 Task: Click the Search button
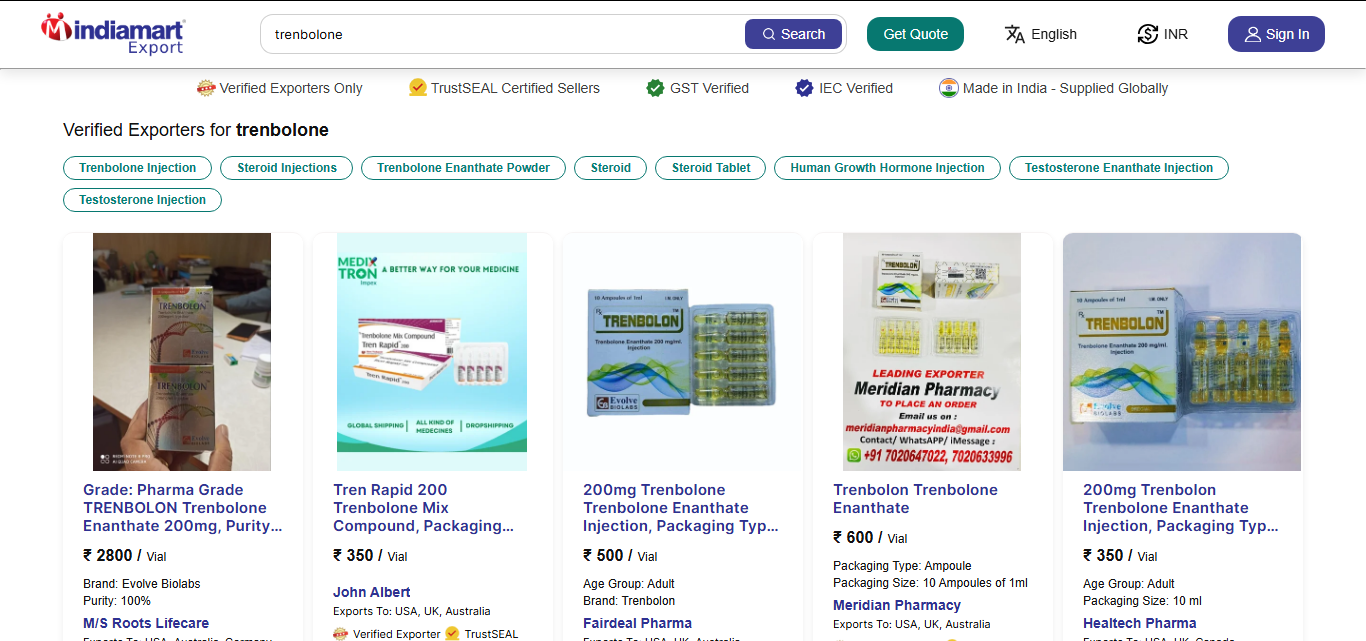click(793, 34)
